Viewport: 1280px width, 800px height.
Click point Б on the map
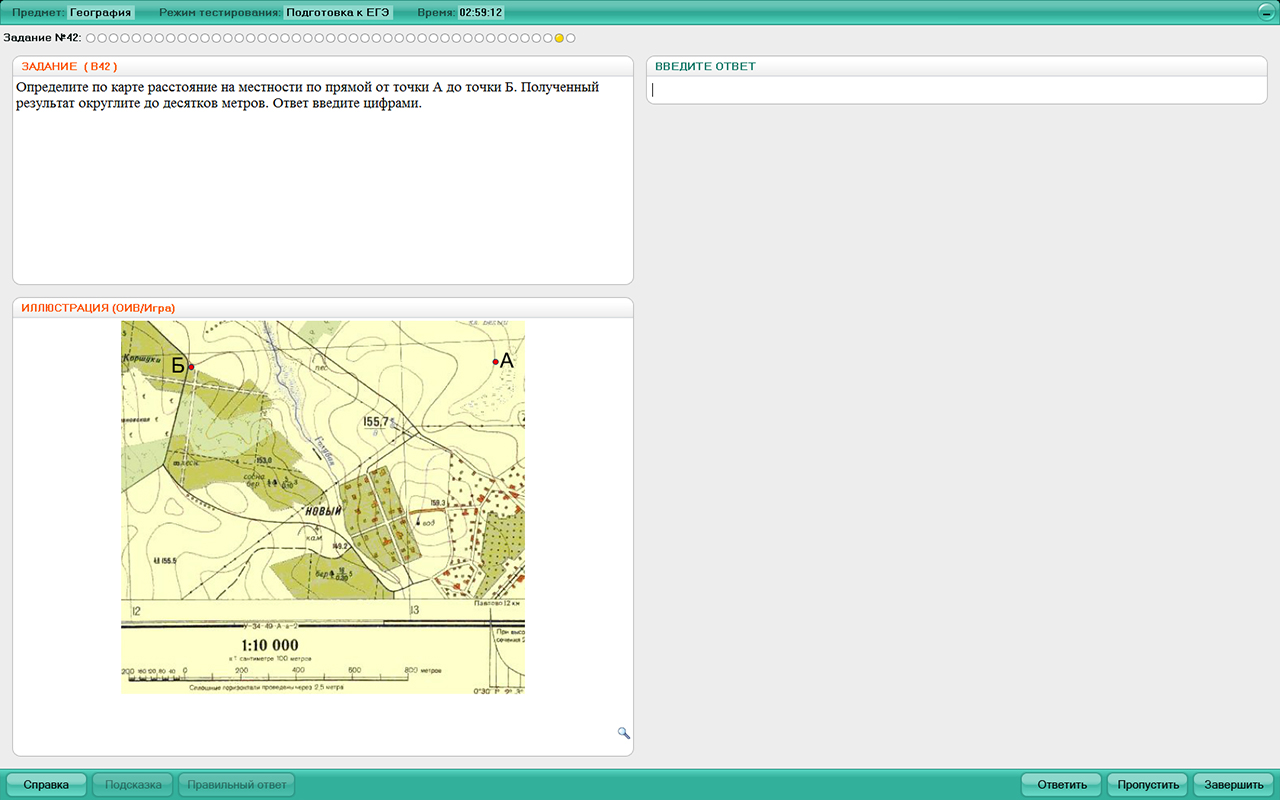191,367
